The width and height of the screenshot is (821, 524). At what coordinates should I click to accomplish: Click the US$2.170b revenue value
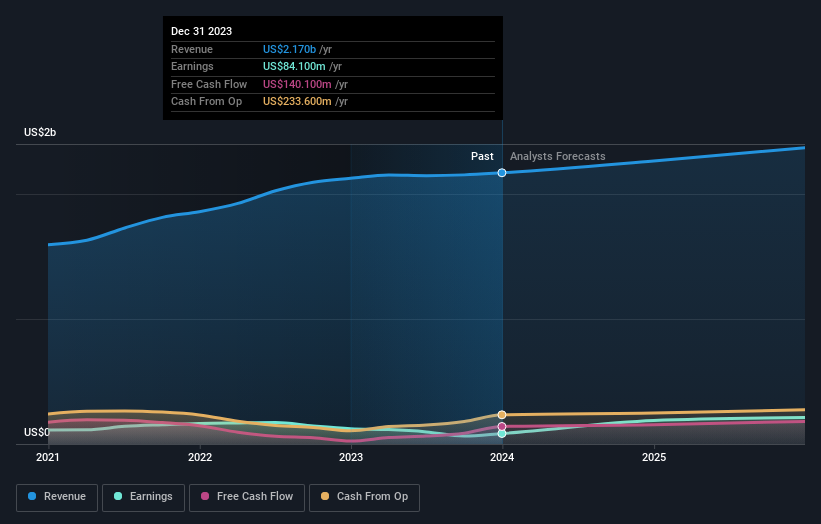(290, 49)
